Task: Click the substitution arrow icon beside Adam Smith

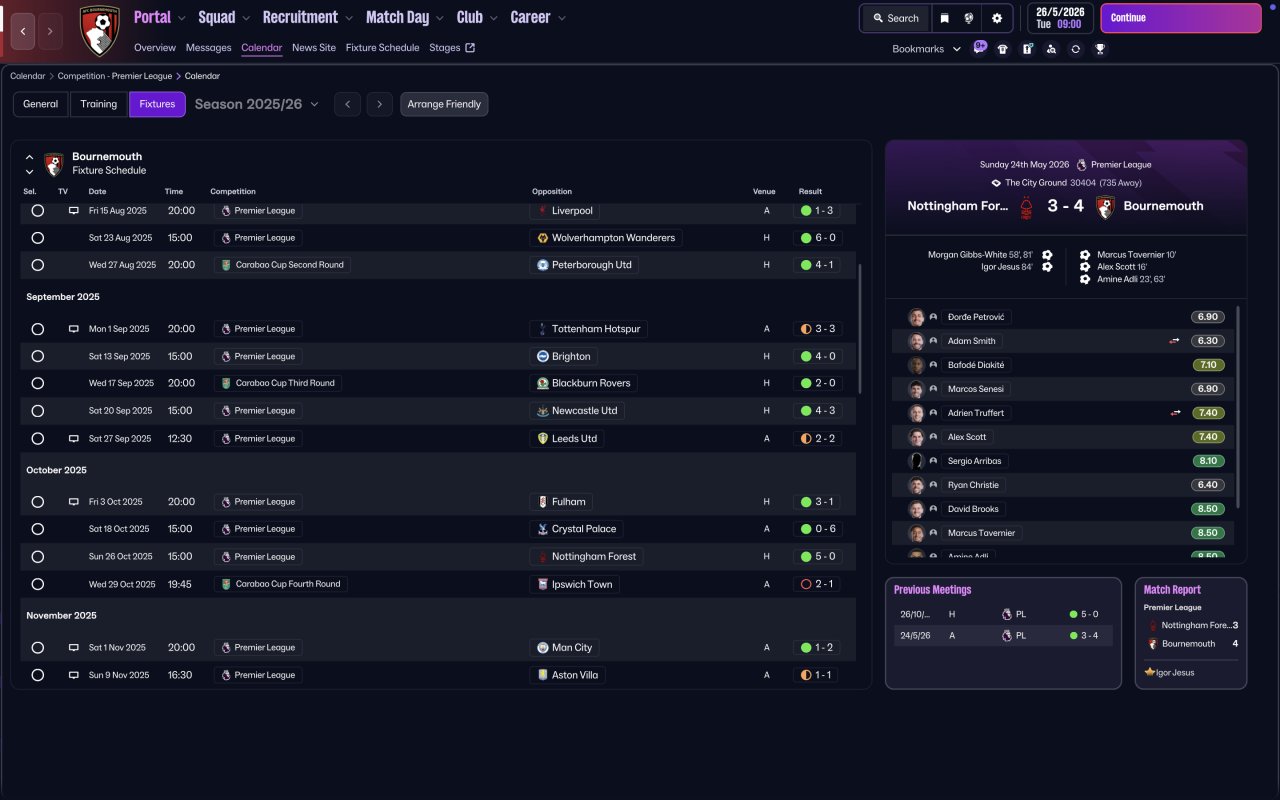Action: [1175, 341]
